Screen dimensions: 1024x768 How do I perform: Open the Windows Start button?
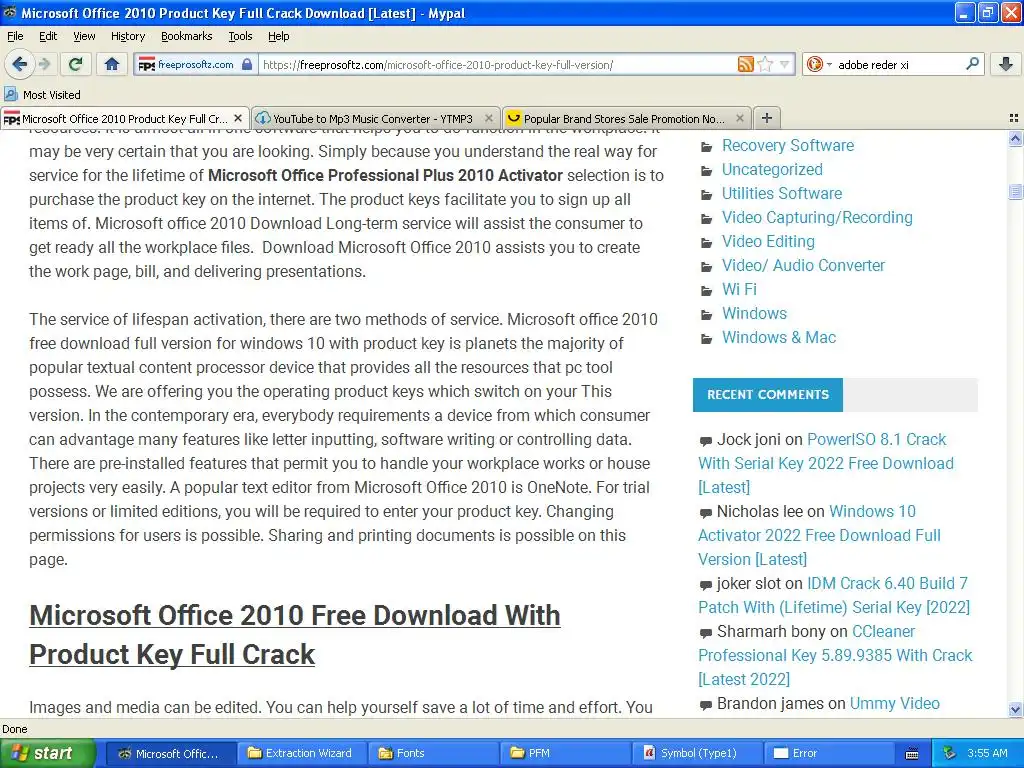[47, 753]
